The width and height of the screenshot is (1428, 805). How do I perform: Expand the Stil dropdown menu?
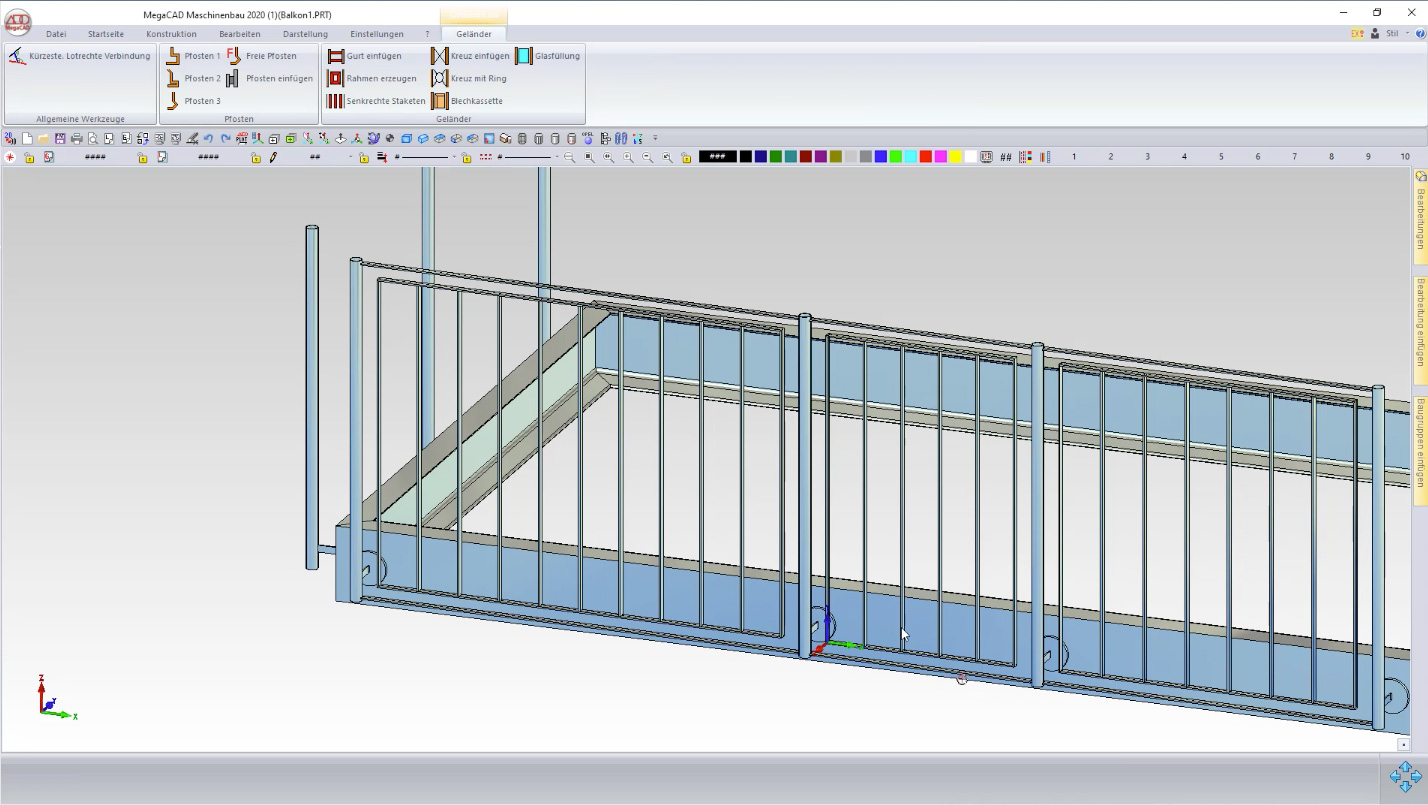tap(1407, 34)
